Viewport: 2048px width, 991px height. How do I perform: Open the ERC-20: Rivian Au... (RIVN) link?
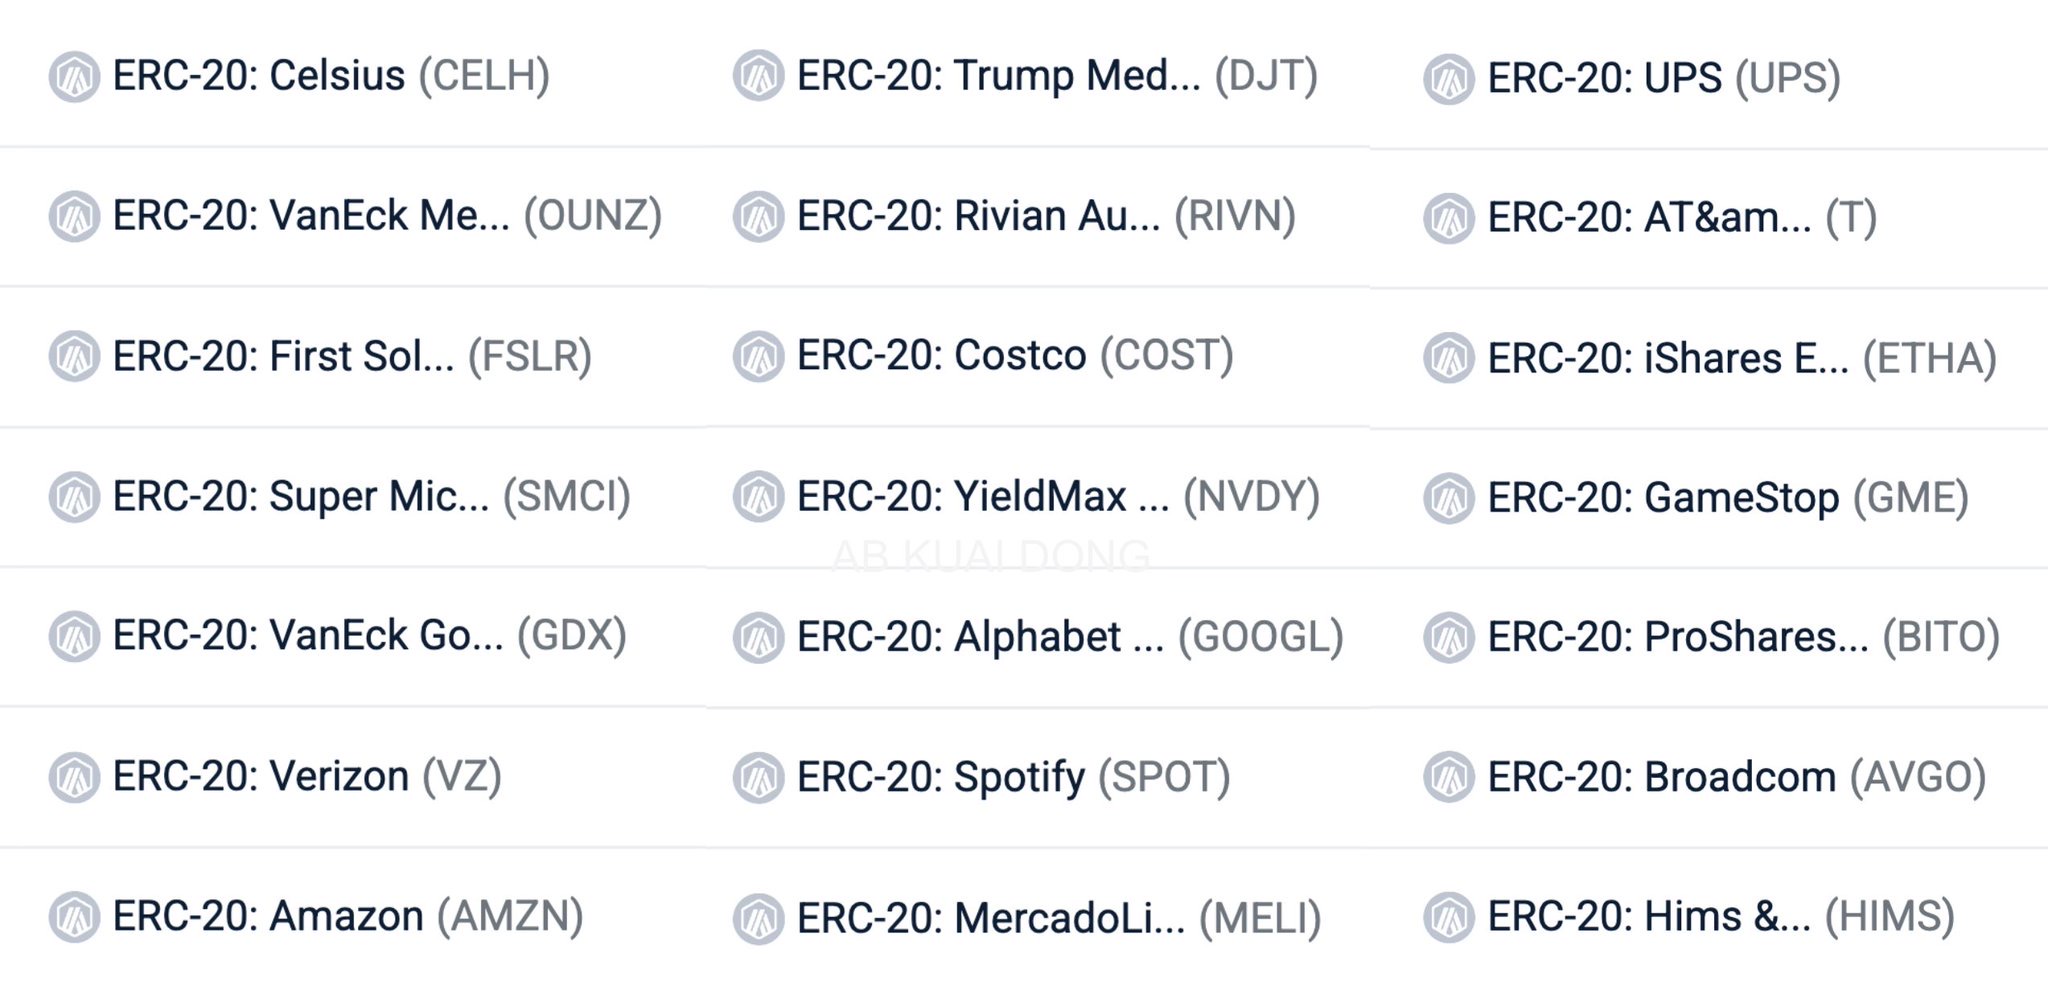pos(1045,217)
